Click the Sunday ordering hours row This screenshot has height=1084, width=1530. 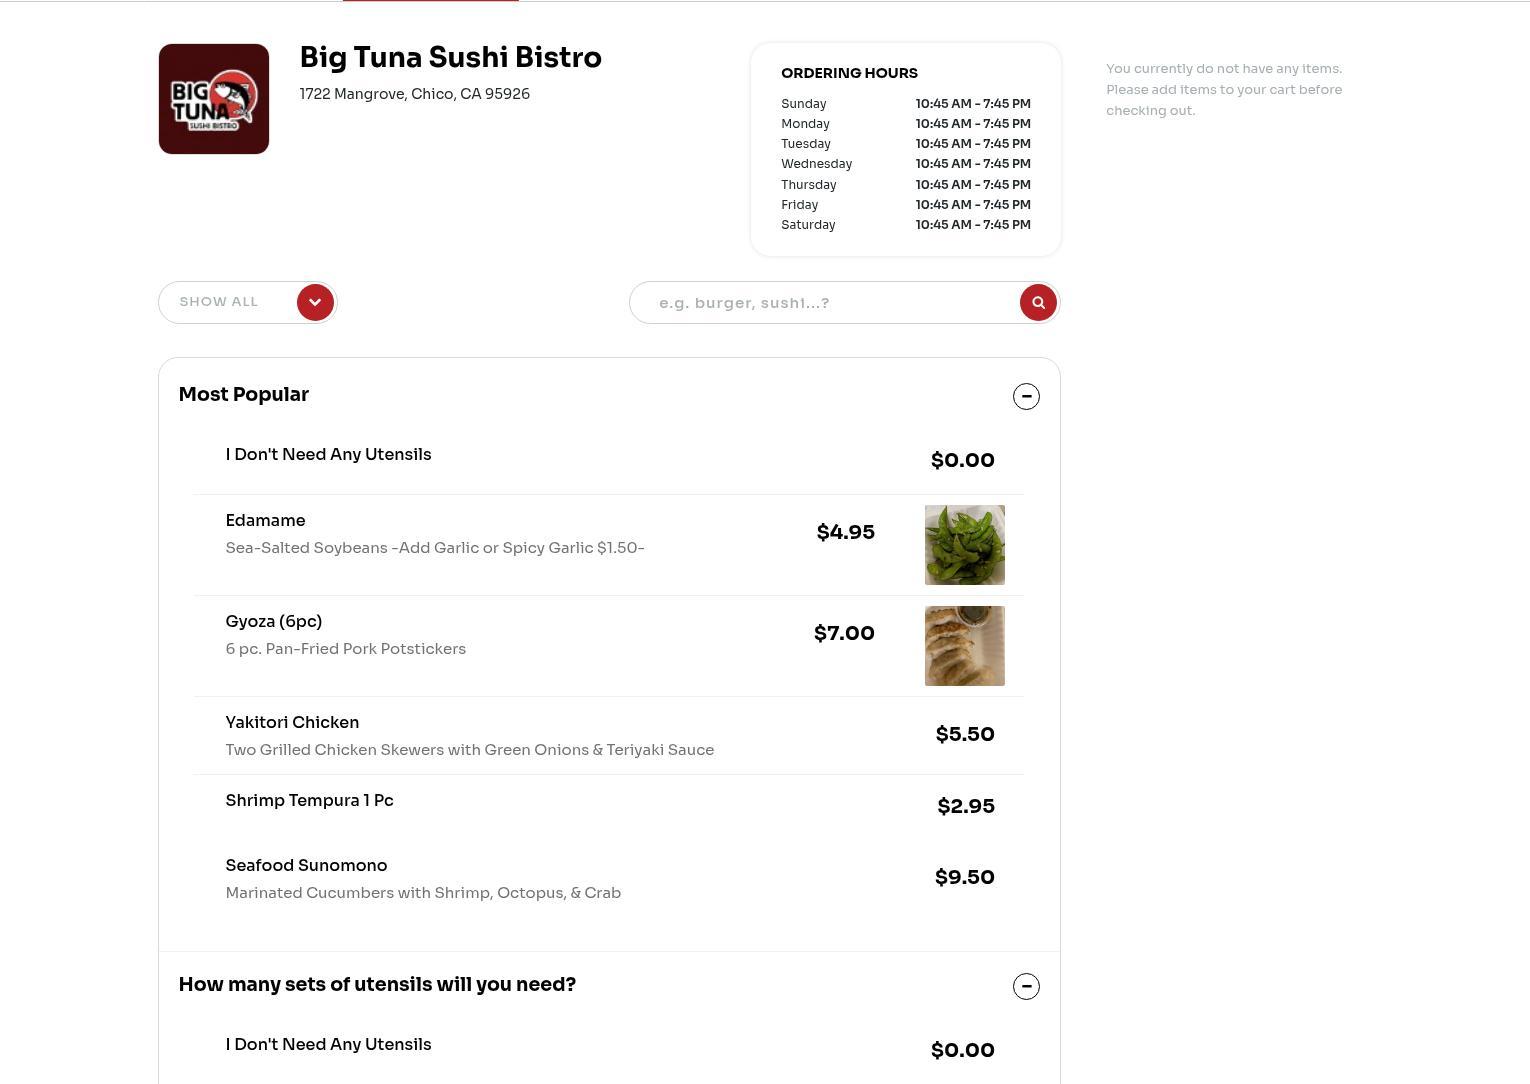[x=906, y=104]
